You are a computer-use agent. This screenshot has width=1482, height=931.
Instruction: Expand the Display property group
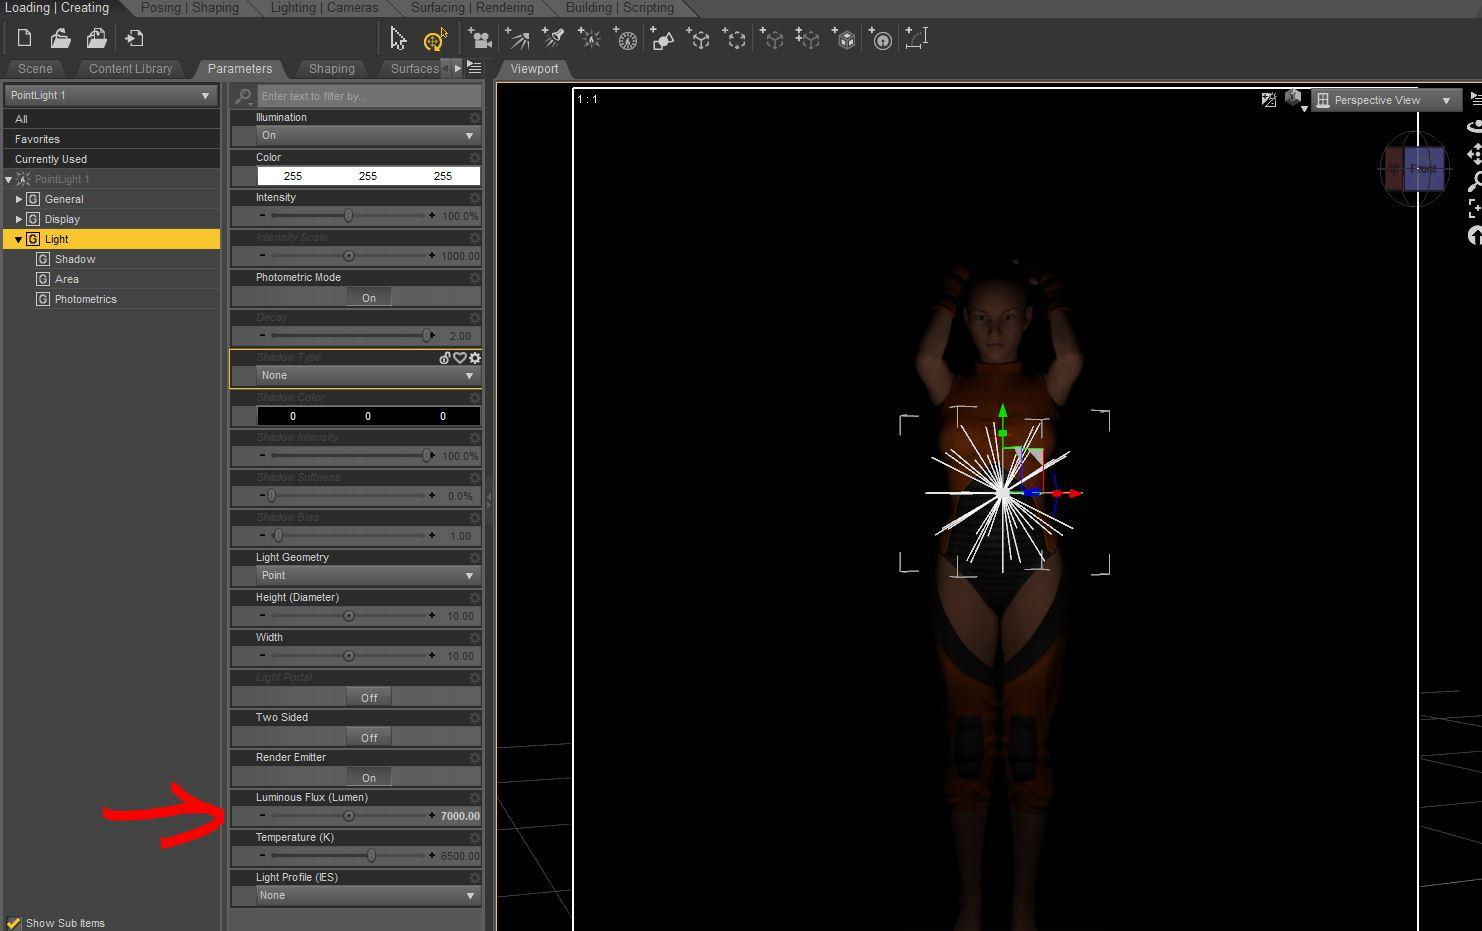(x=18, y=219)
